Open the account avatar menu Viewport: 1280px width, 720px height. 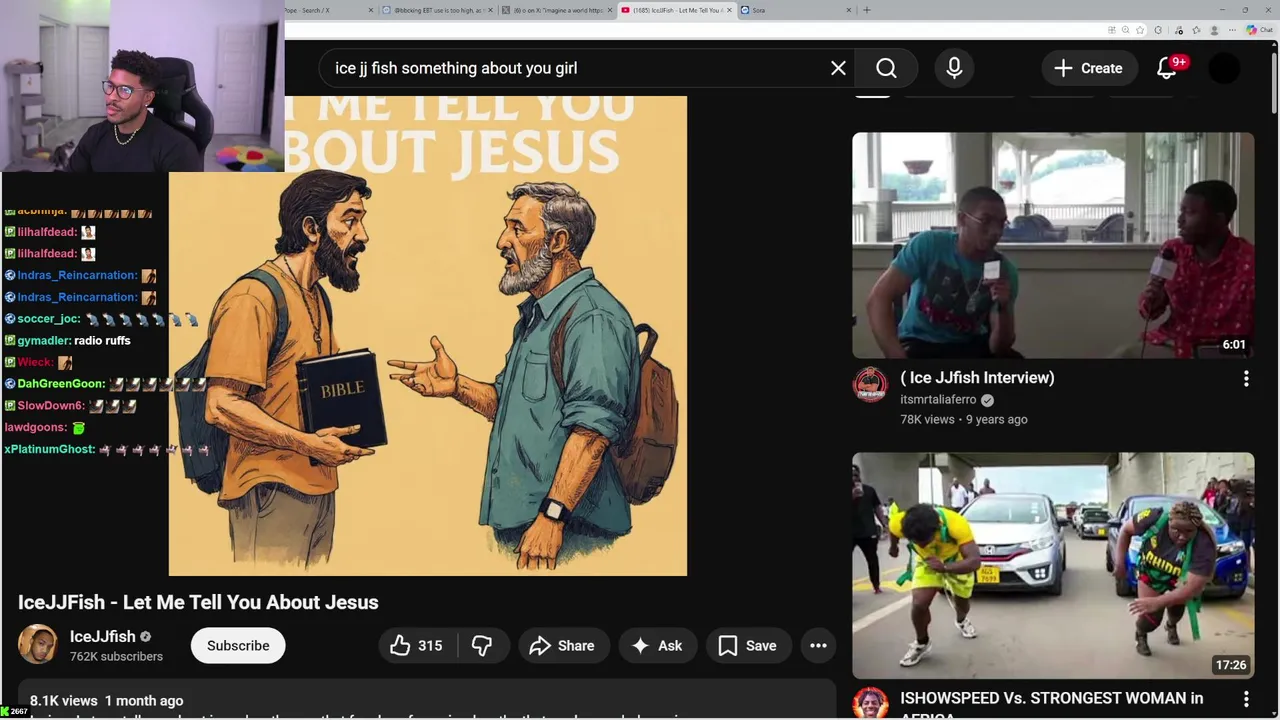[1224, 68]
